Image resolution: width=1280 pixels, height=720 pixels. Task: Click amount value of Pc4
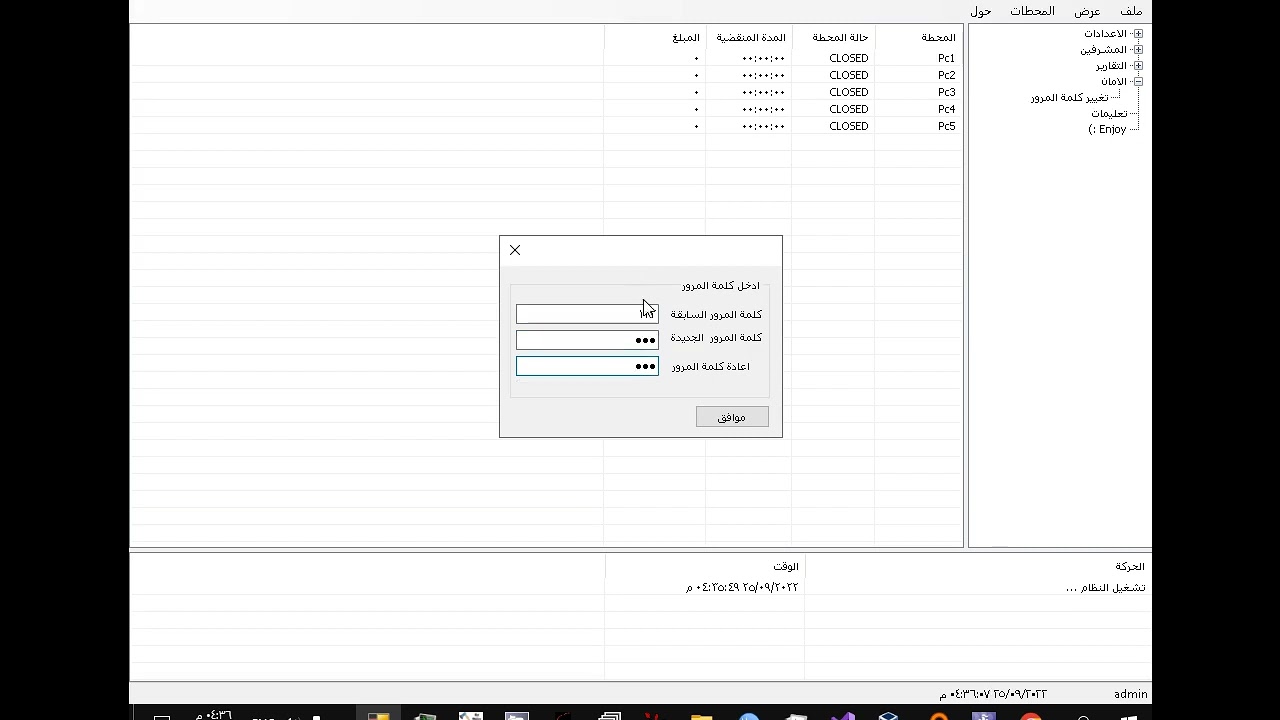[x=696, y=109]
